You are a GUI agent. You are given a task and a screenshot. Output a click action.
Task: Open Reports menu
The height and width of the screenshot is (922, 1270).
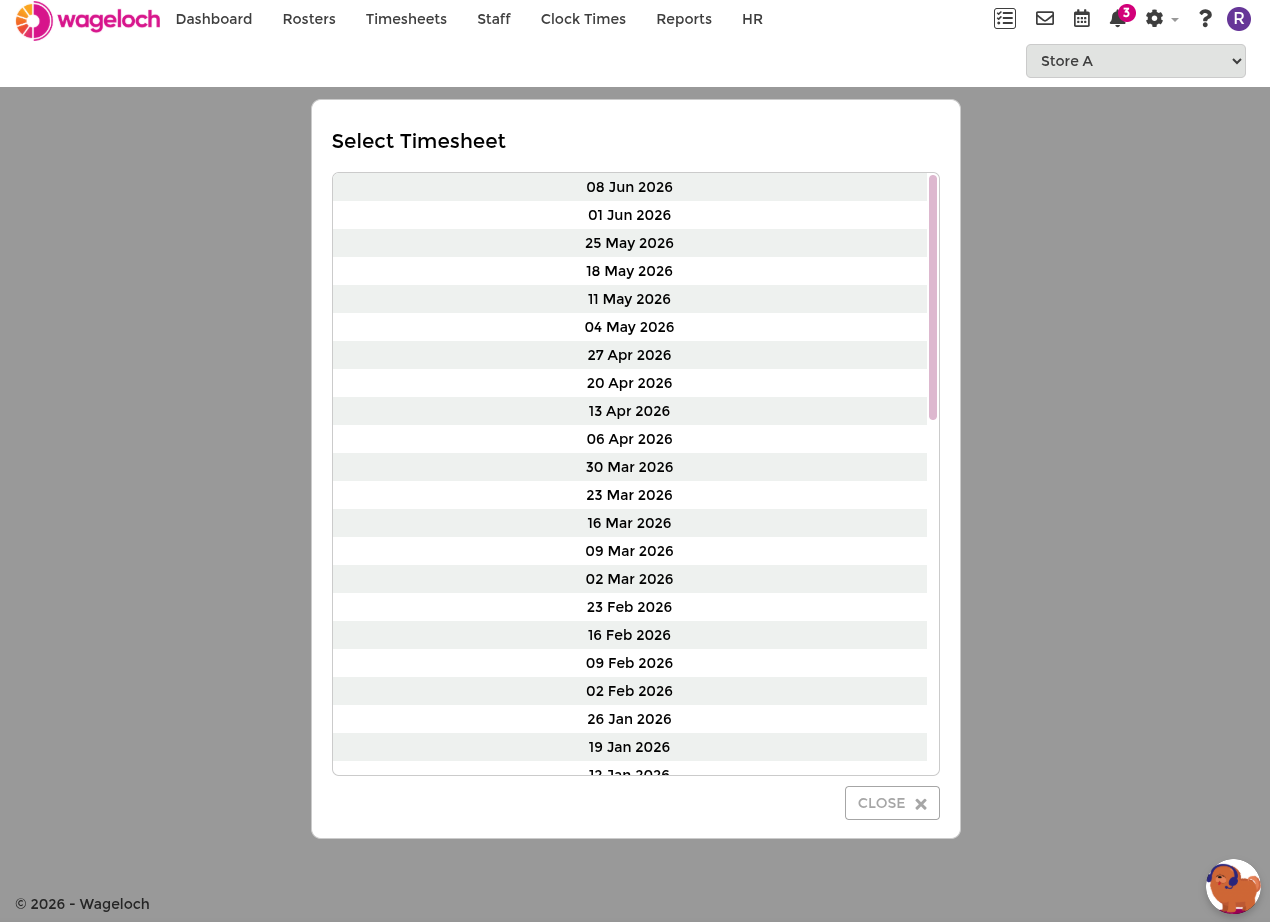point(684,19)
